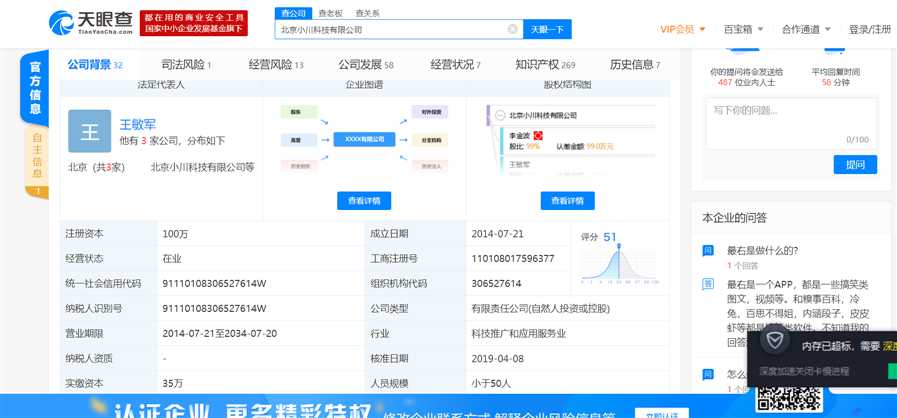897x418 pixels.
Task: Click the 问 icon beside 最右是做什么的
Action: [x=708, y=250]
